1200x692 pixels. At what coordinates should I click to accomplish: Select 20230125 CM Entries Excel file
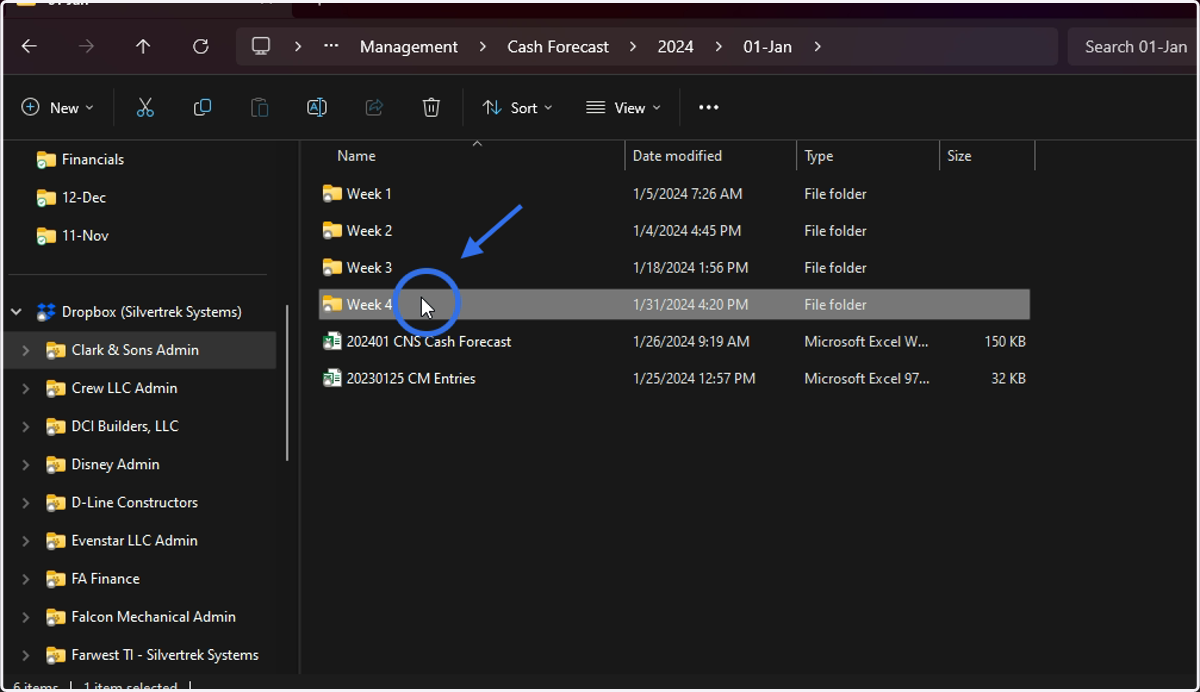(x=674, y=379)
